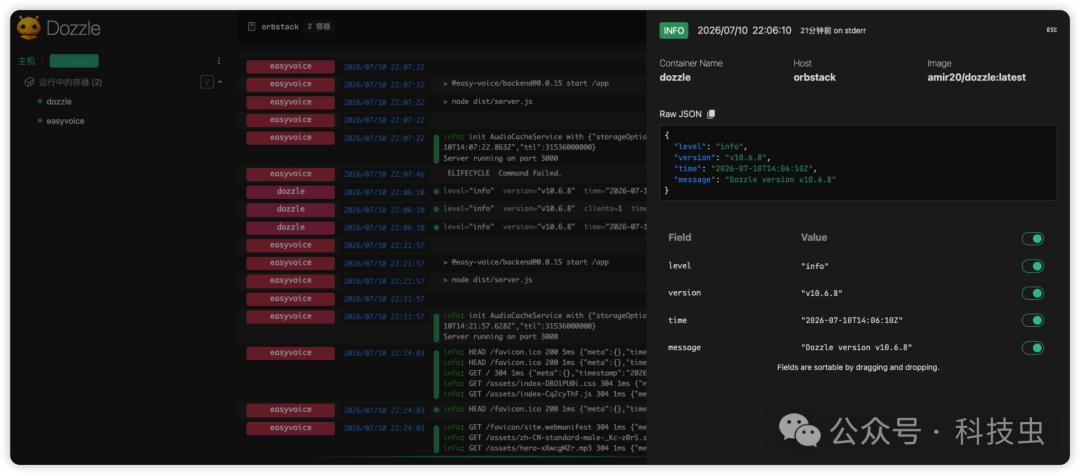Turn off the message field switch
1080x475 pixels.
click(1032, 348)
